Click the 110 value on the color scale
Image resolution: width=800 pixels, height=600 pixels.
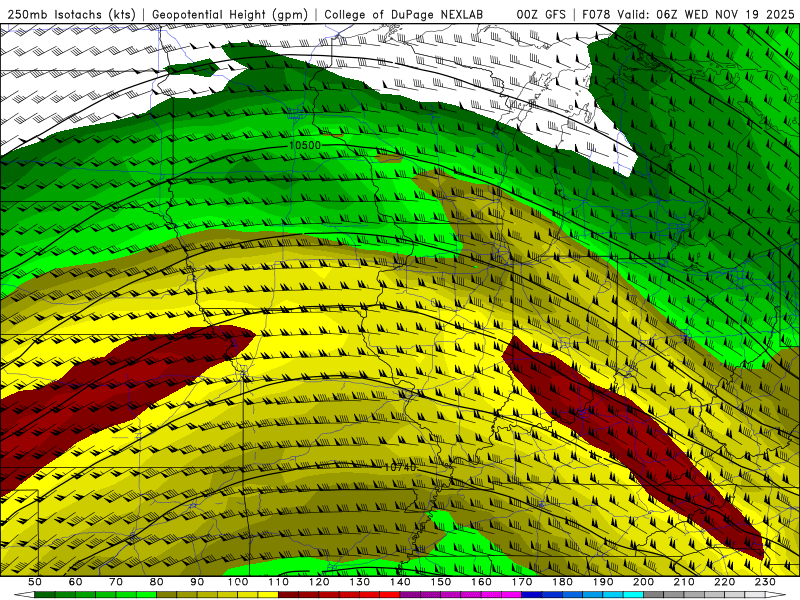coord(278,582)
